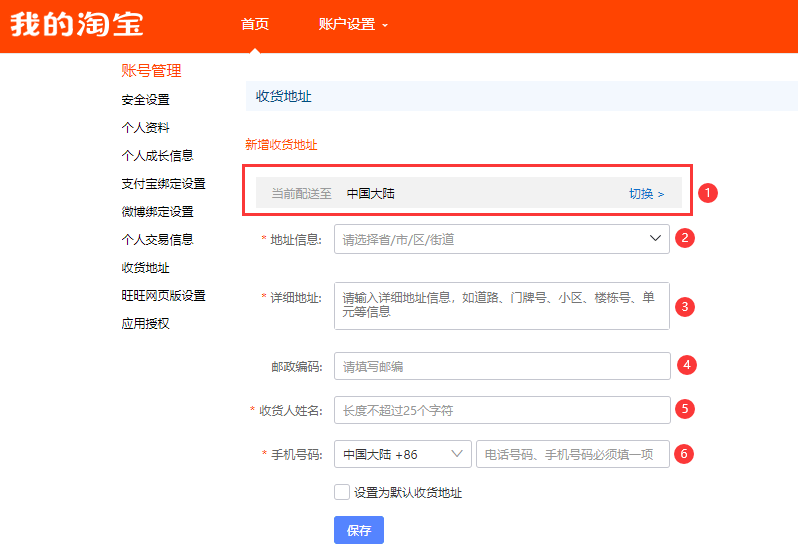
Task: Open the 地址信息 province/city dropdown
Action: point(502,239)
